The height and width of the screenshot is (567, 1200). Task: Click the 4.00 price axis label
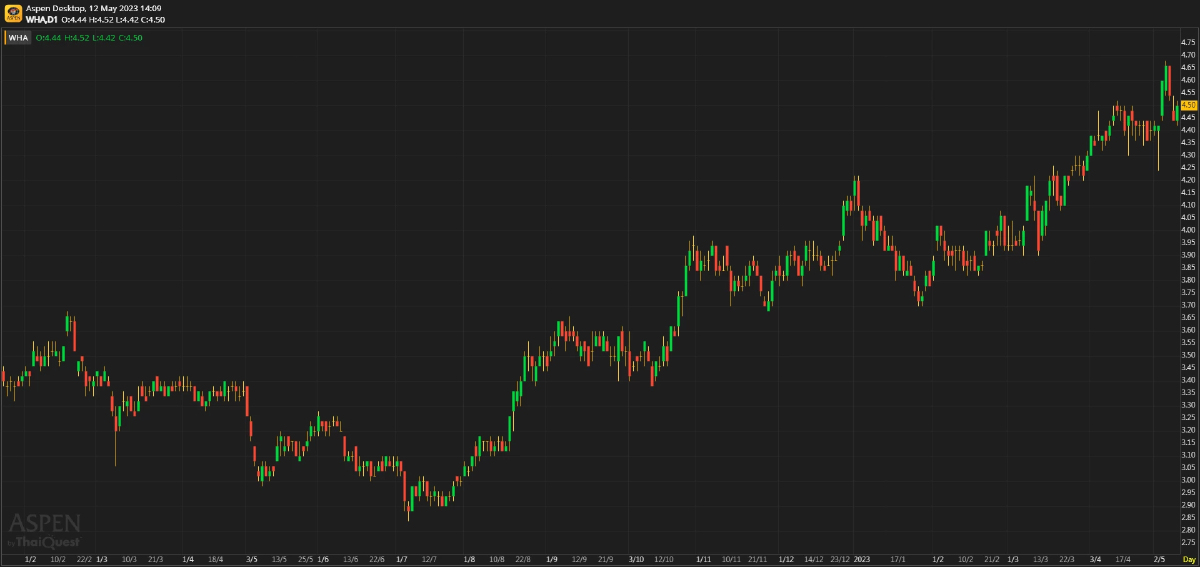[1189, 230]
